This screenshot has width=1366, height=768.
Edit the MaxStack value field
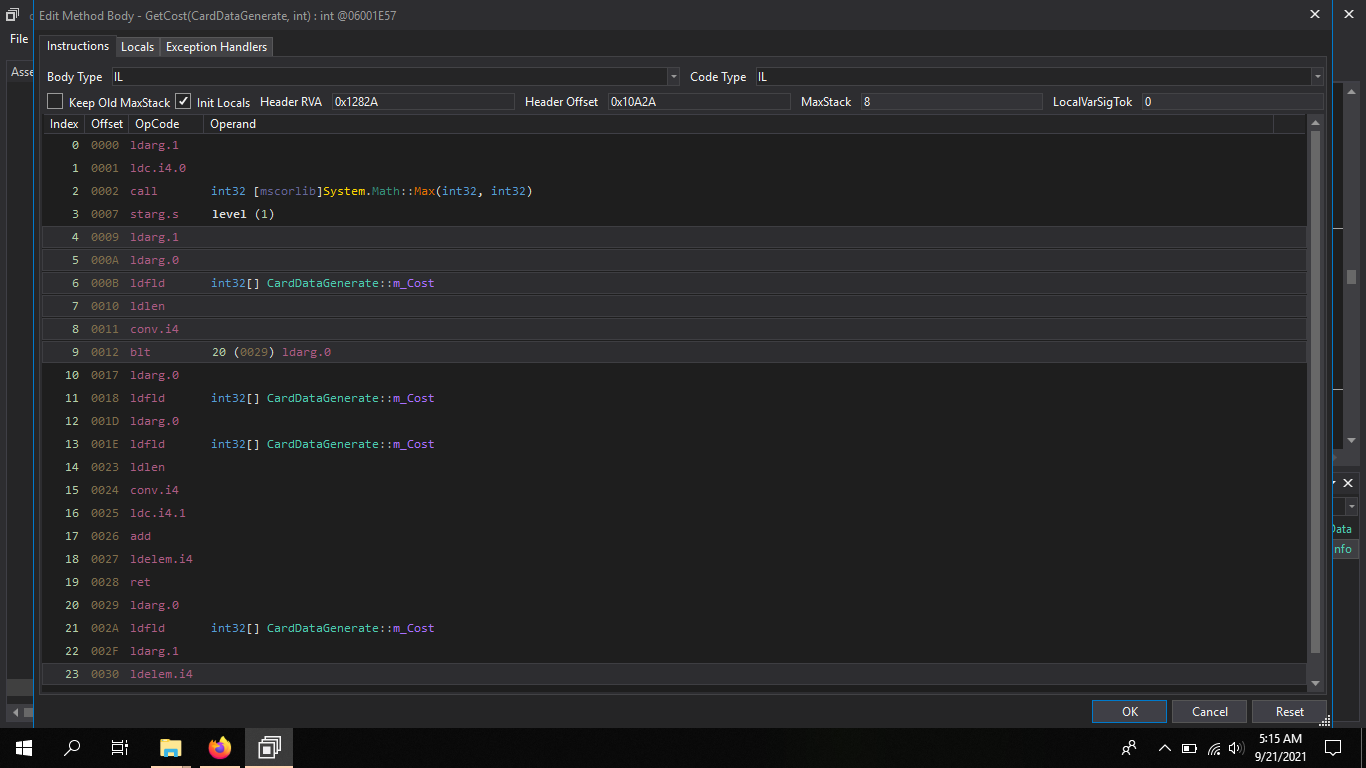tap(951, 102)
